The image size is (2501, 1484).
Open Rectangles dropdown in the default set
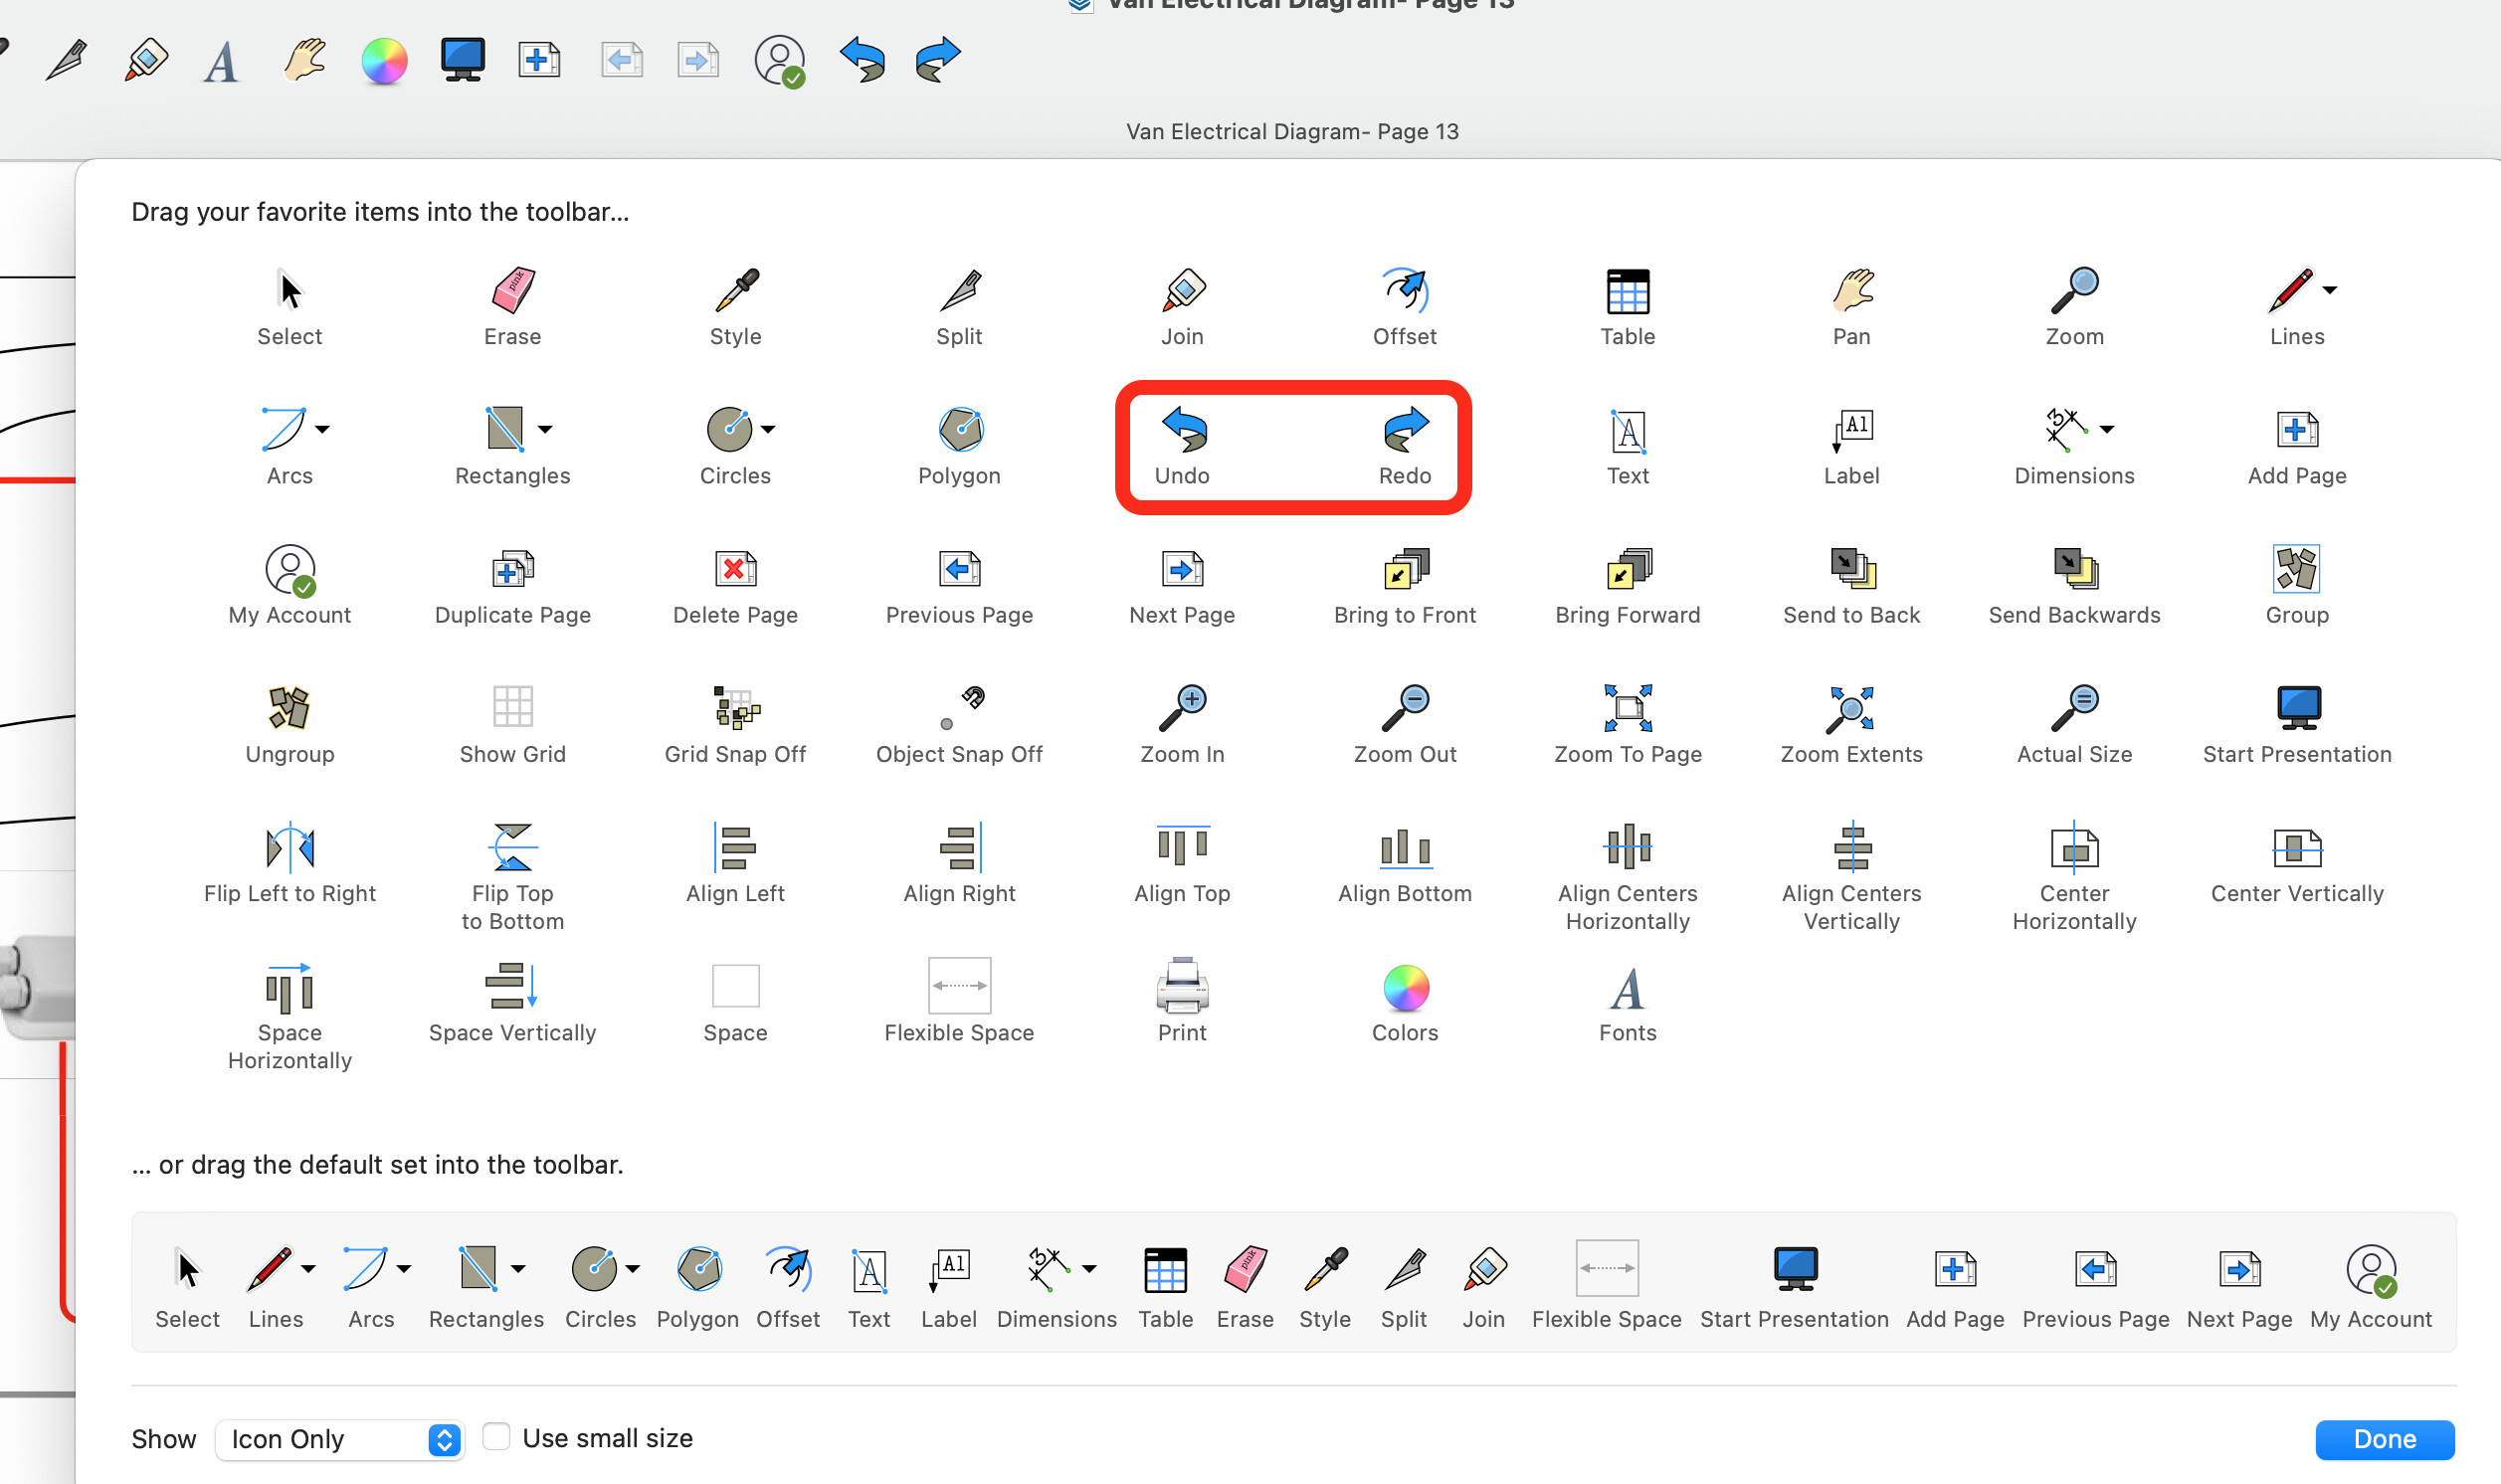[x=518, y=1269]
